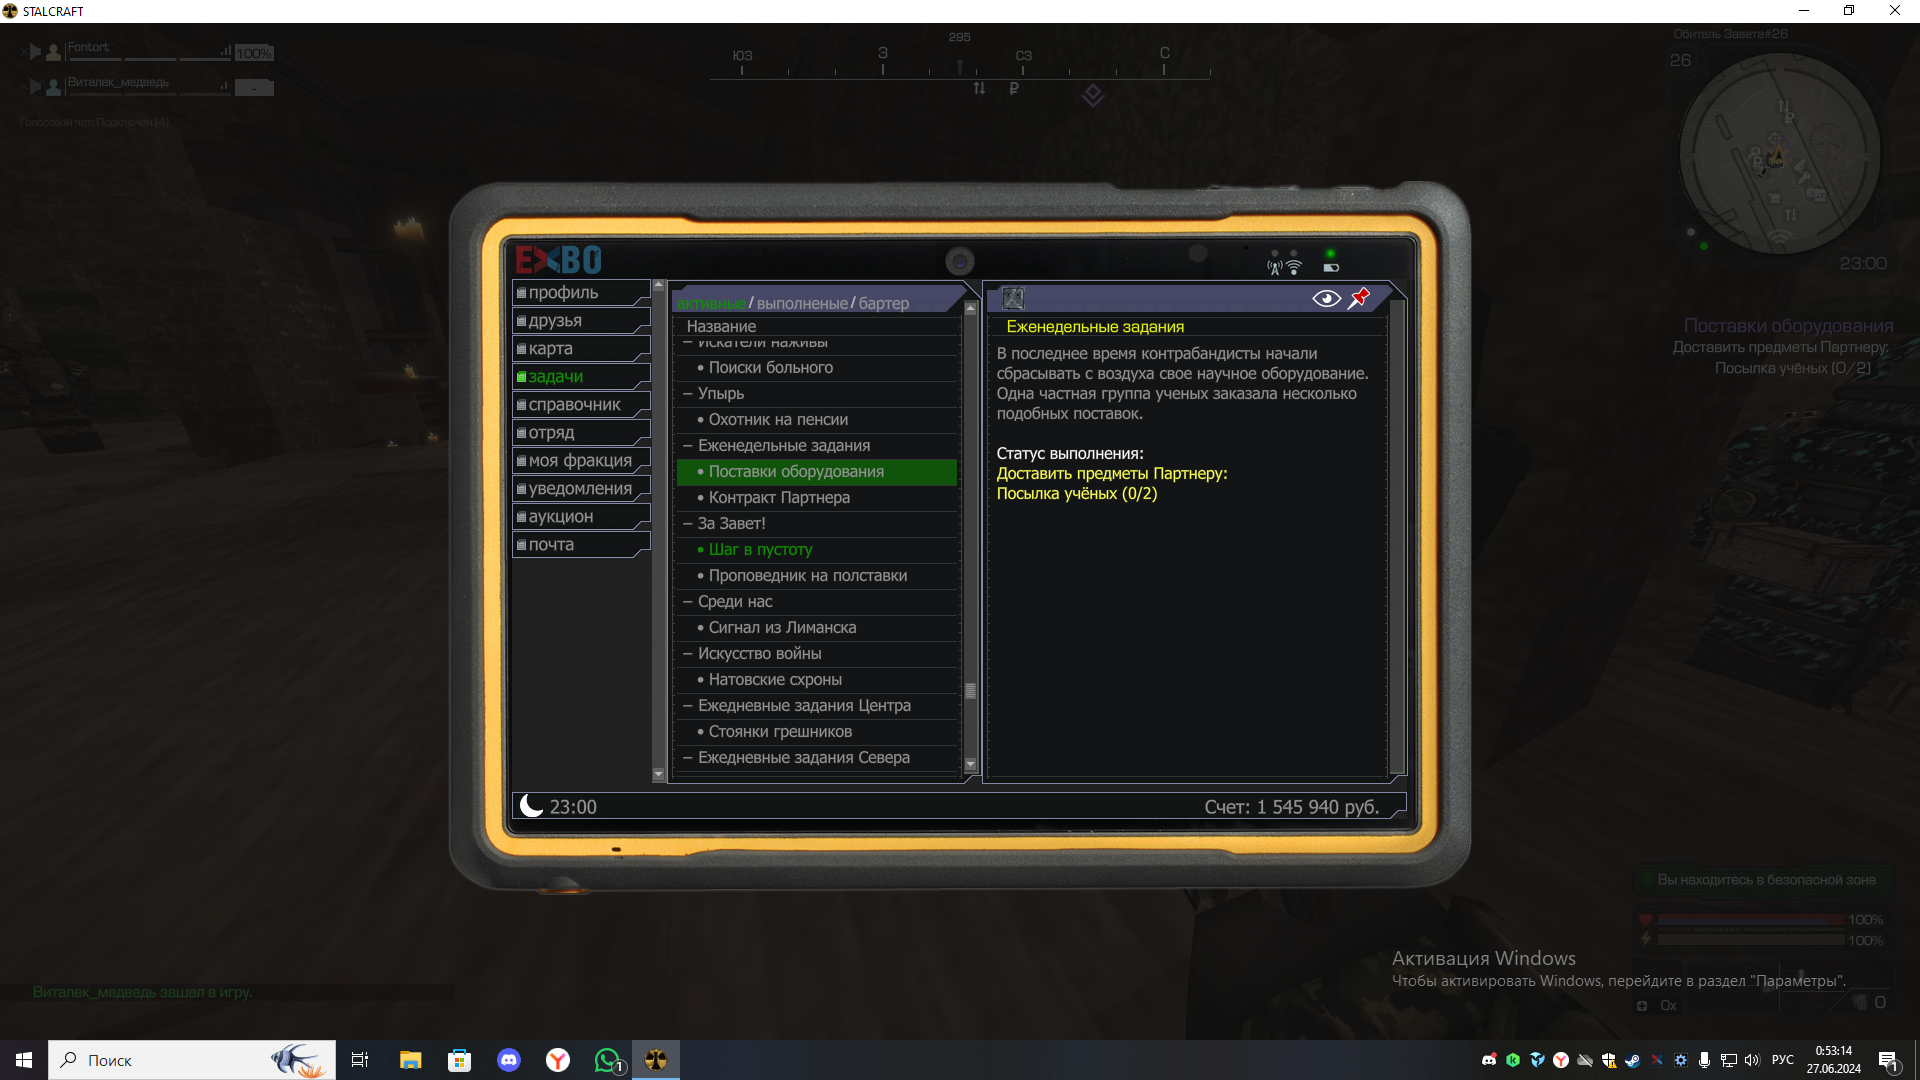
Task: Open the аукцион section
Action: tap(581, 516)
